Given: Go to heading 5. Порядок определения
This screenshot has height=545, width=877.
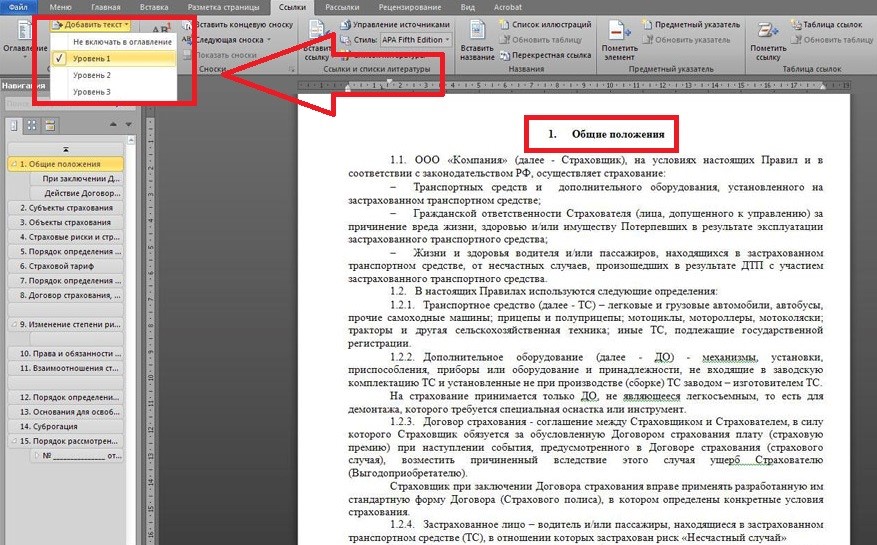Looking at the screenshot, I should 65,251.
